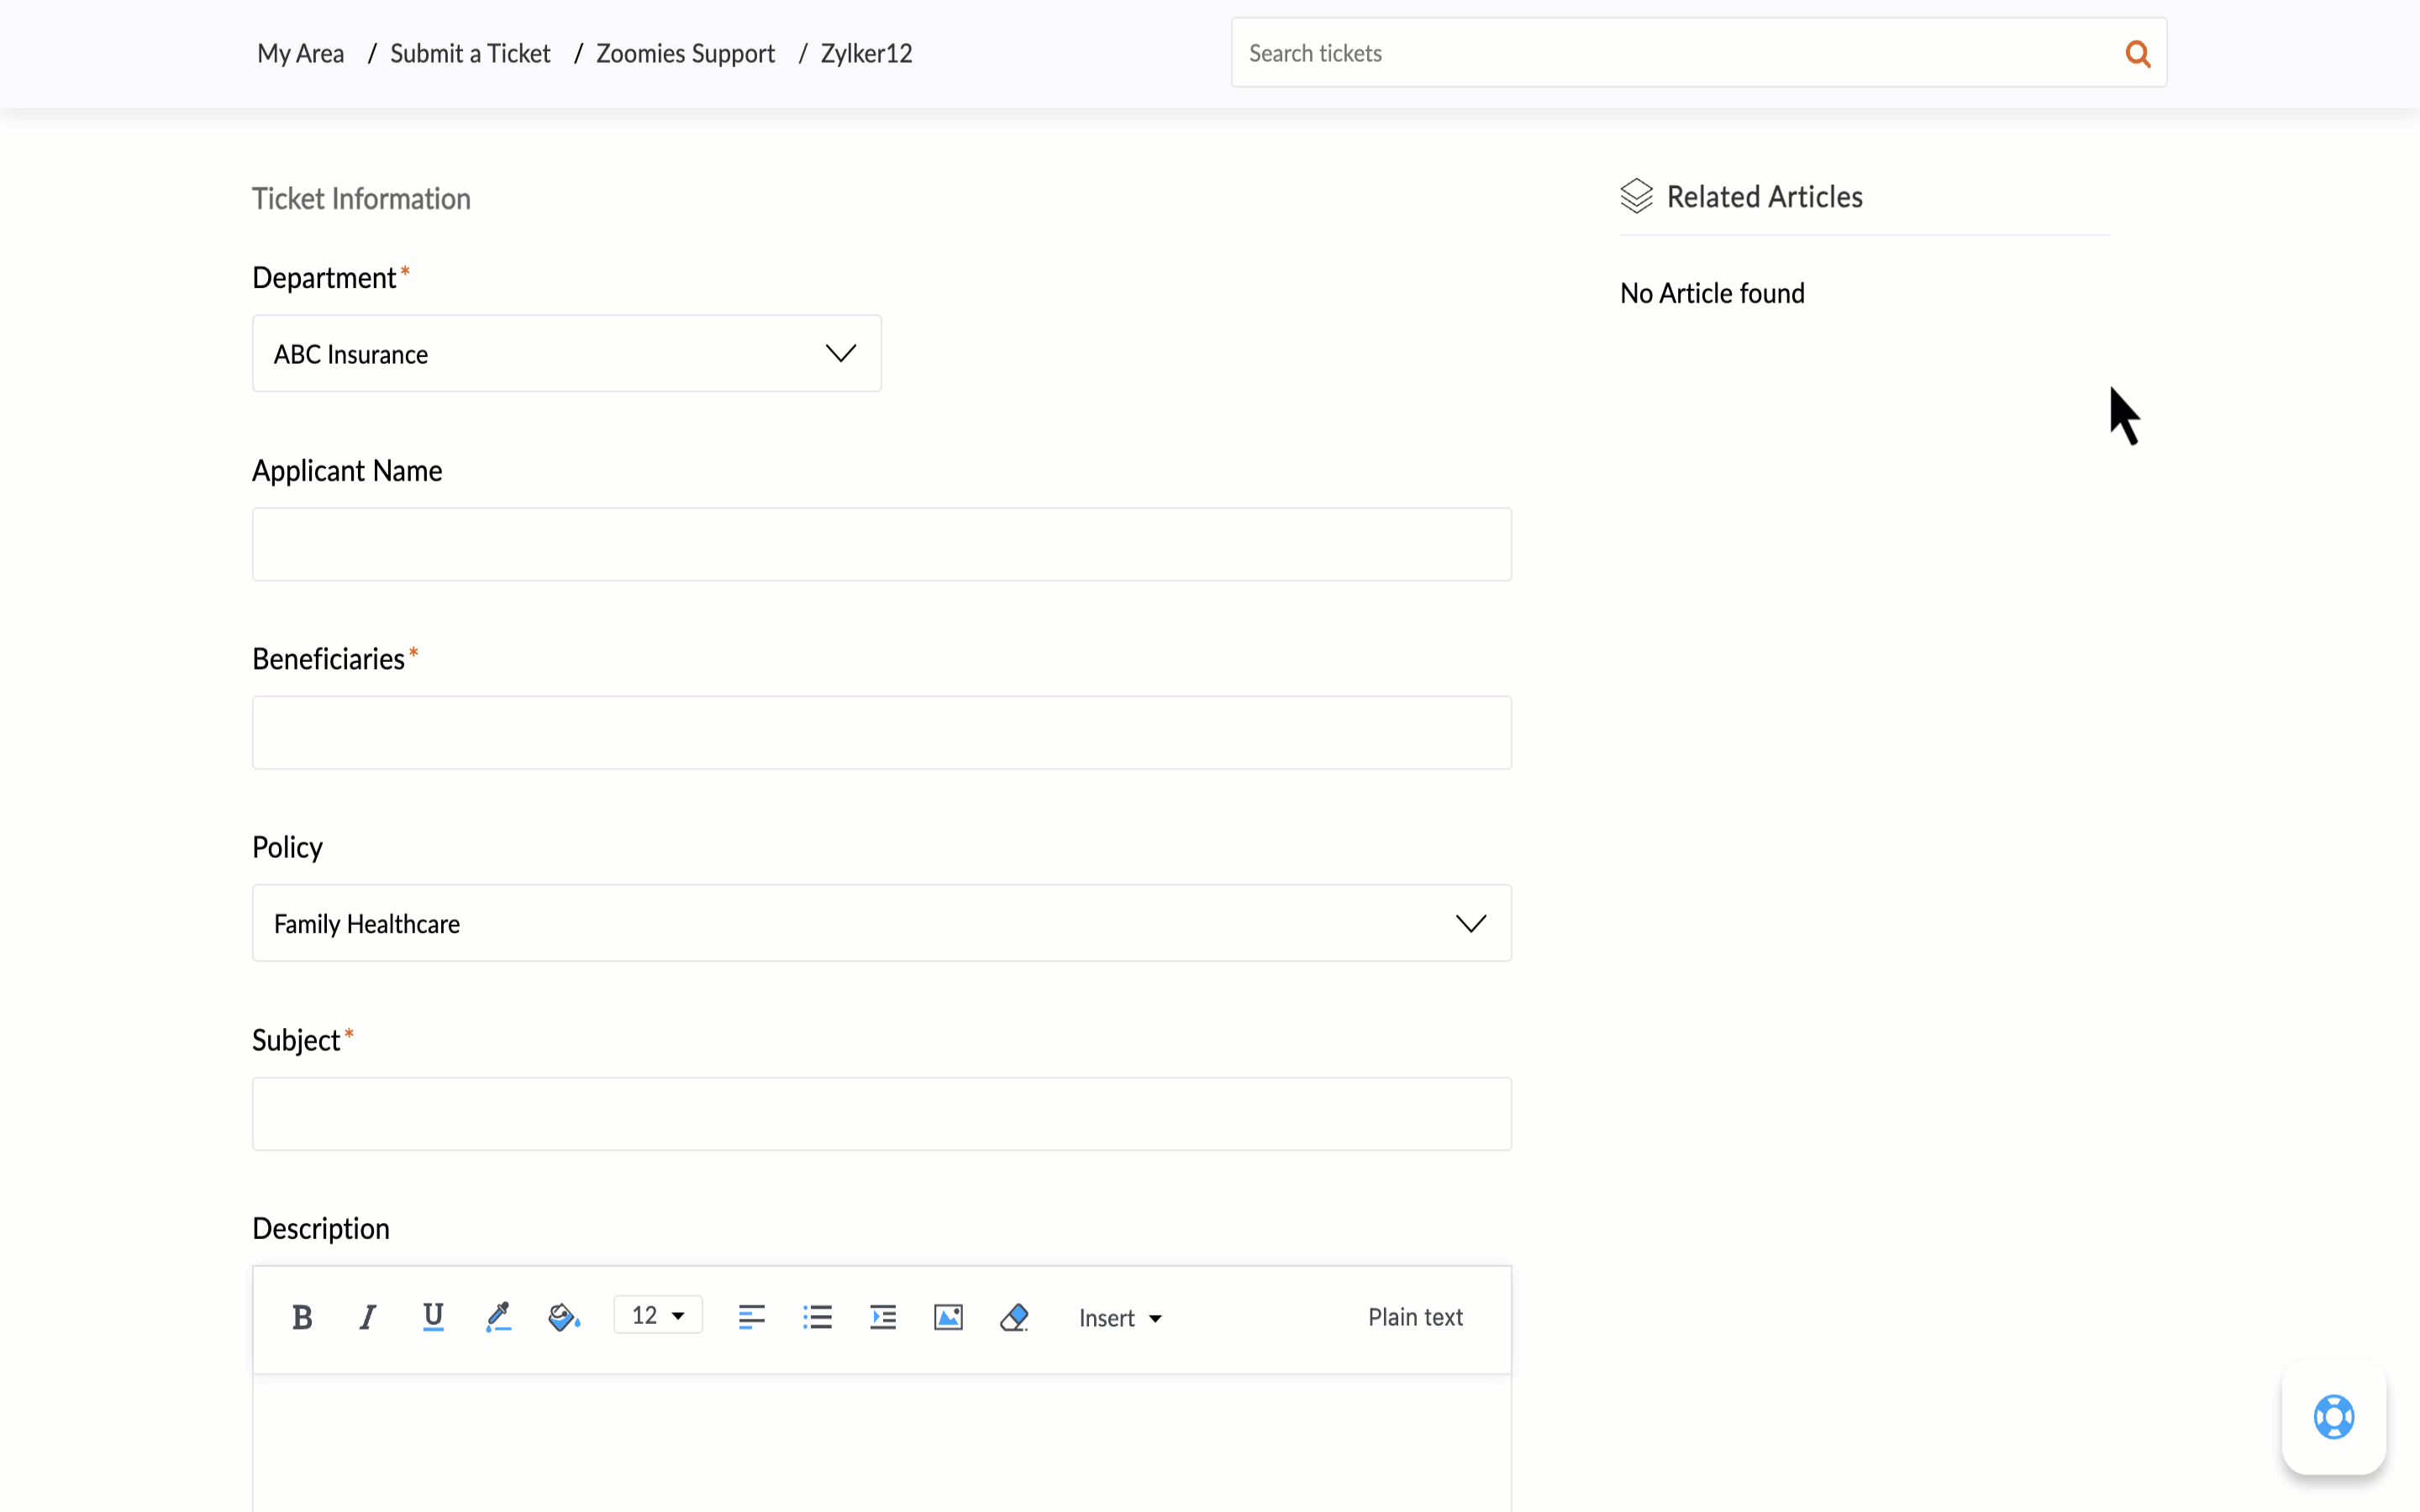2420x1512 pixels.
Task: Click the Applicant Name input field
Action: point(881,544)
